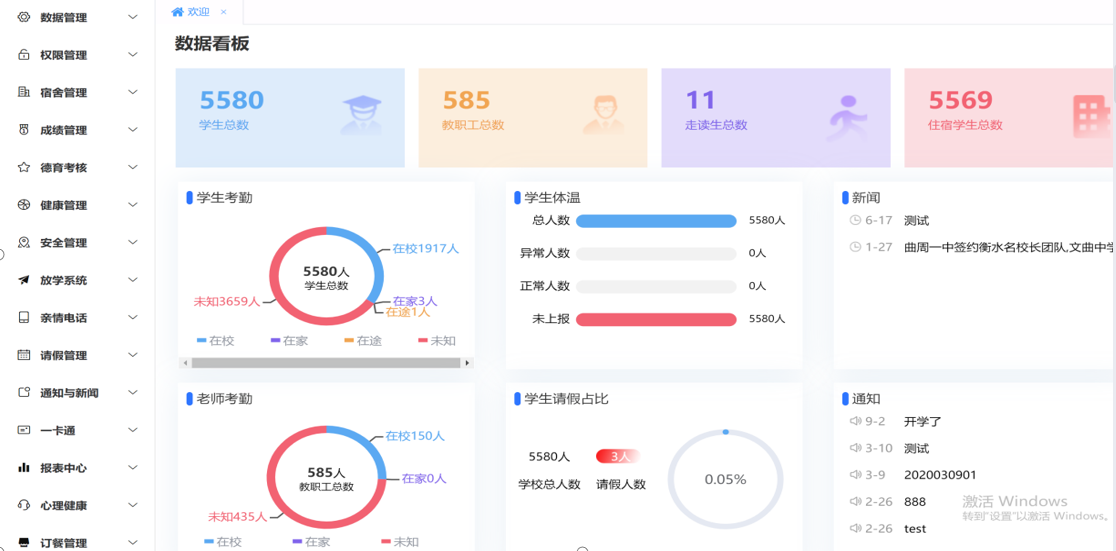Expand the 德育考核 menu chevron

tap(132, 167)
